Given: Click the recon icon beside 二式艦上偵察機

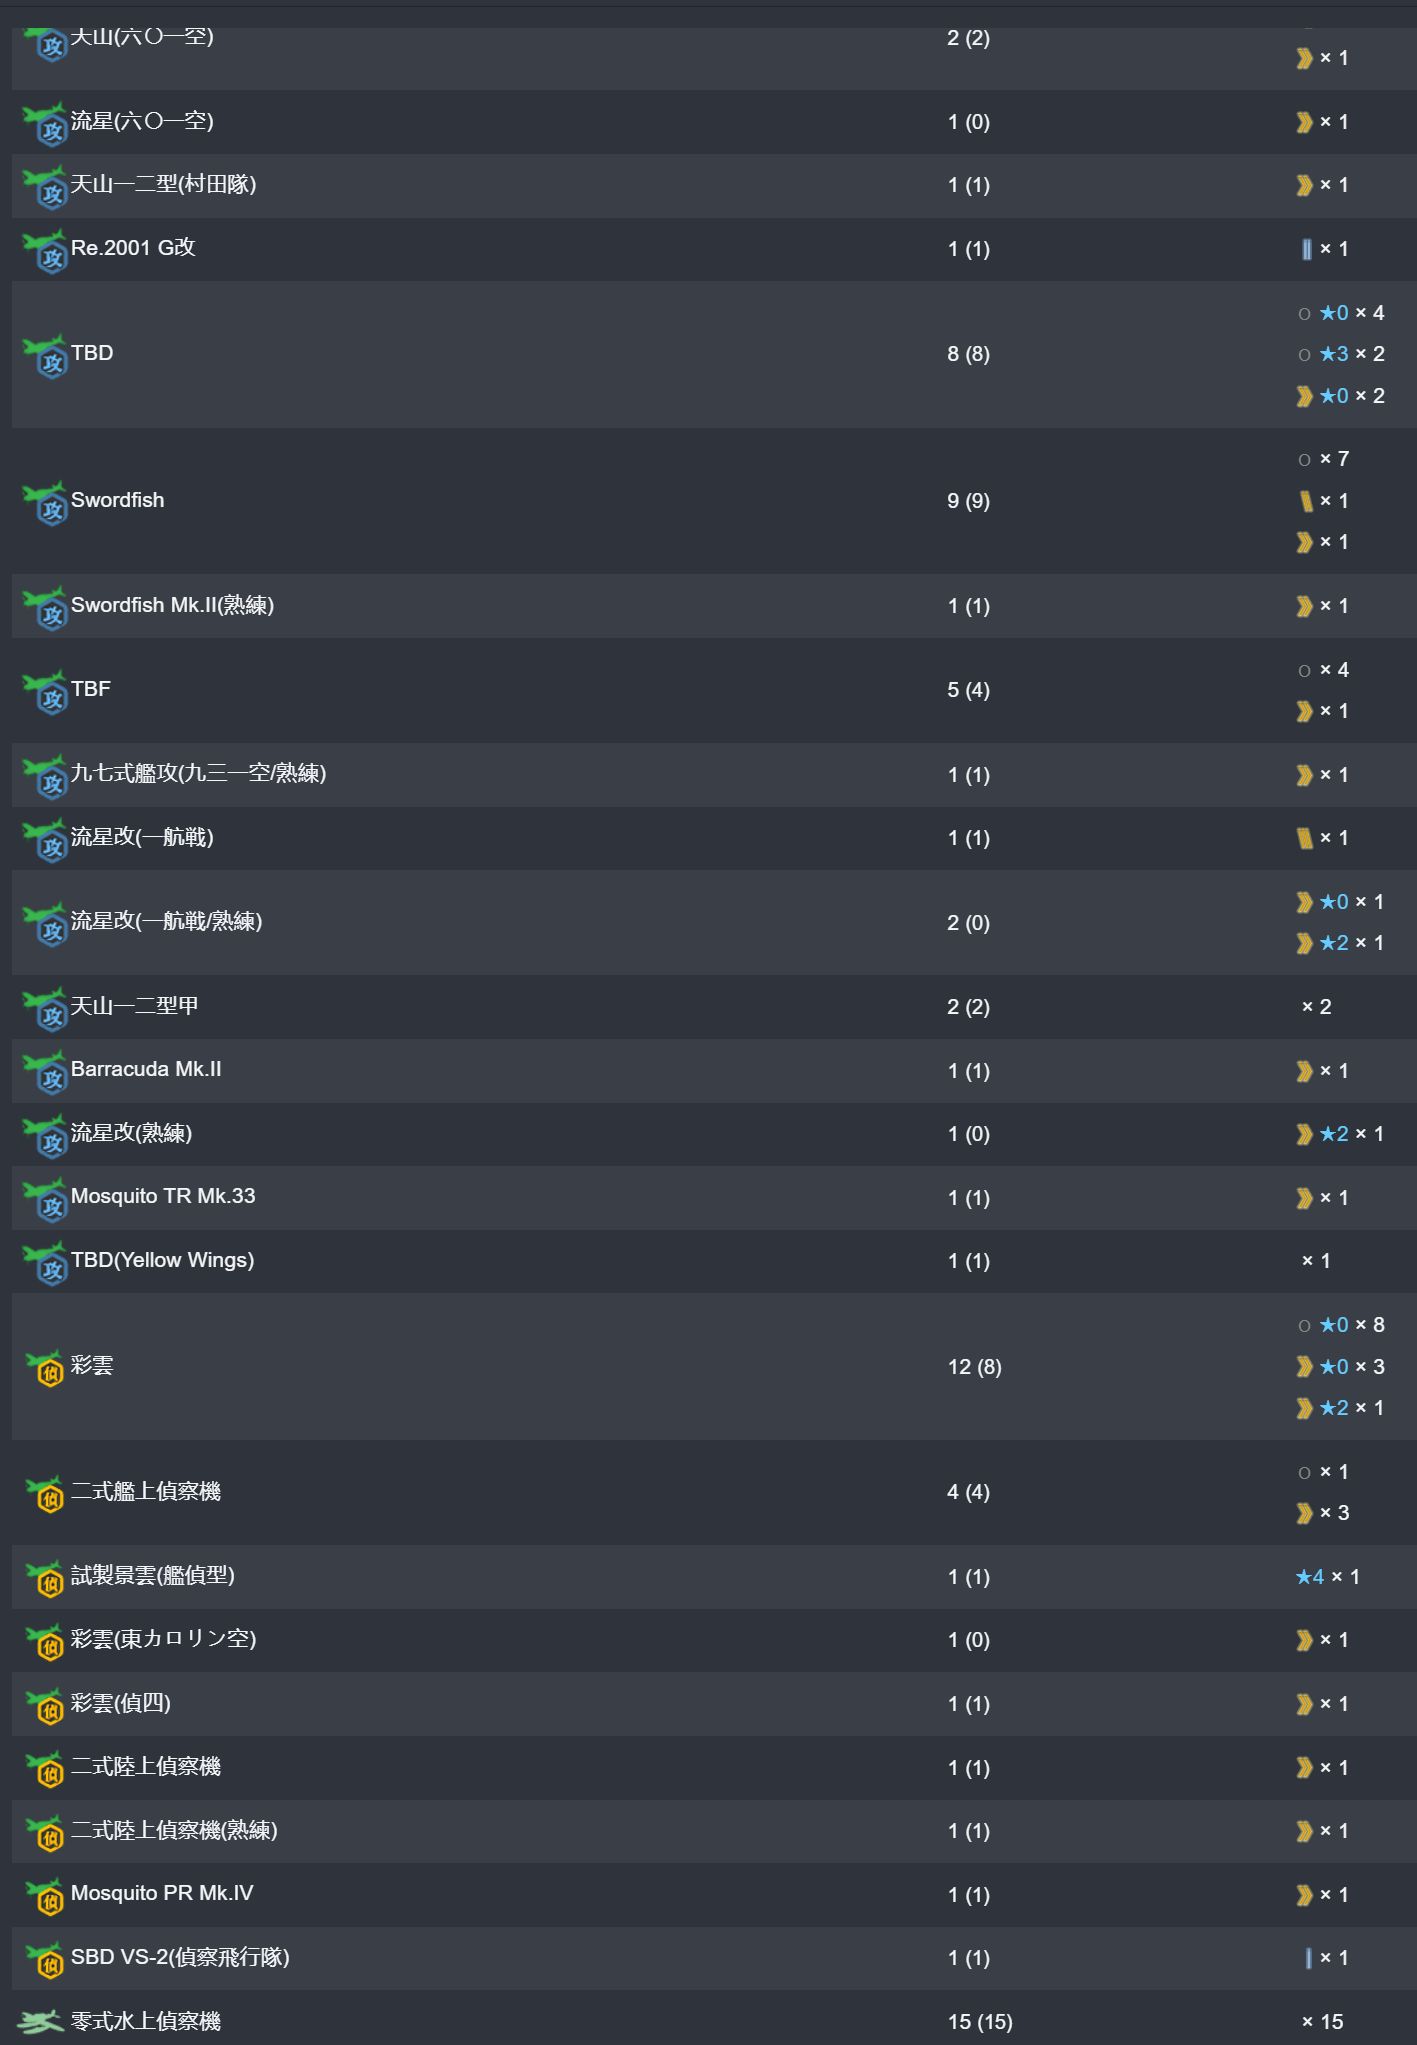Looking at the screenshot, I should (x=45, y=1492).
